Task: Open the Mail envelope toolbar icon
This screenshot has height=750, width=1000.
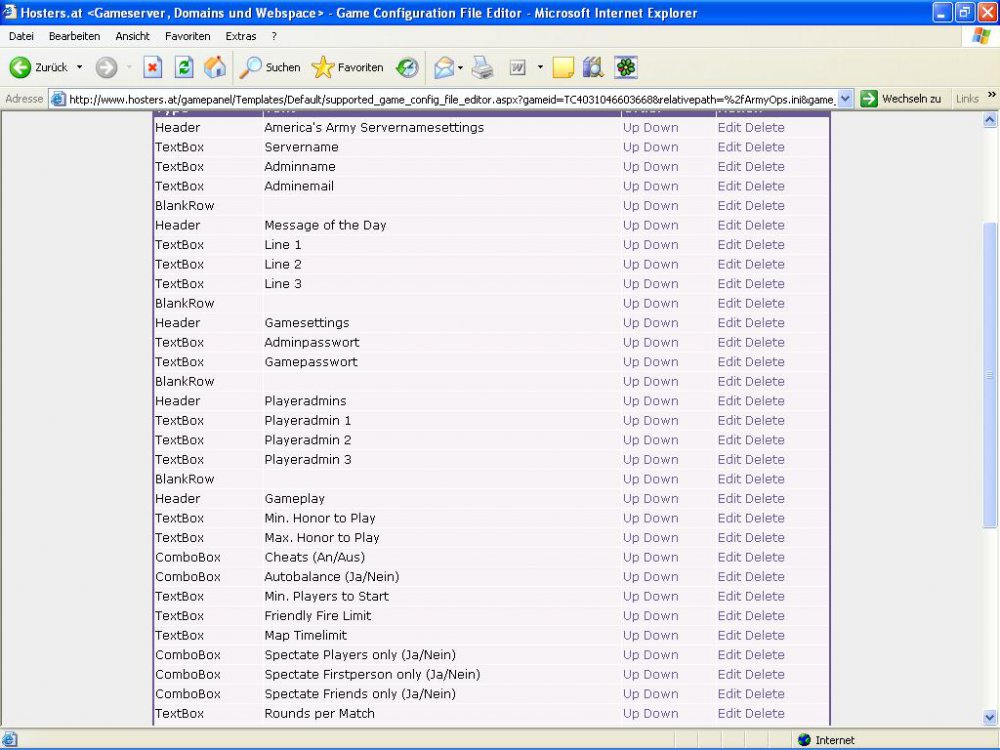Action: click(443, 67)
